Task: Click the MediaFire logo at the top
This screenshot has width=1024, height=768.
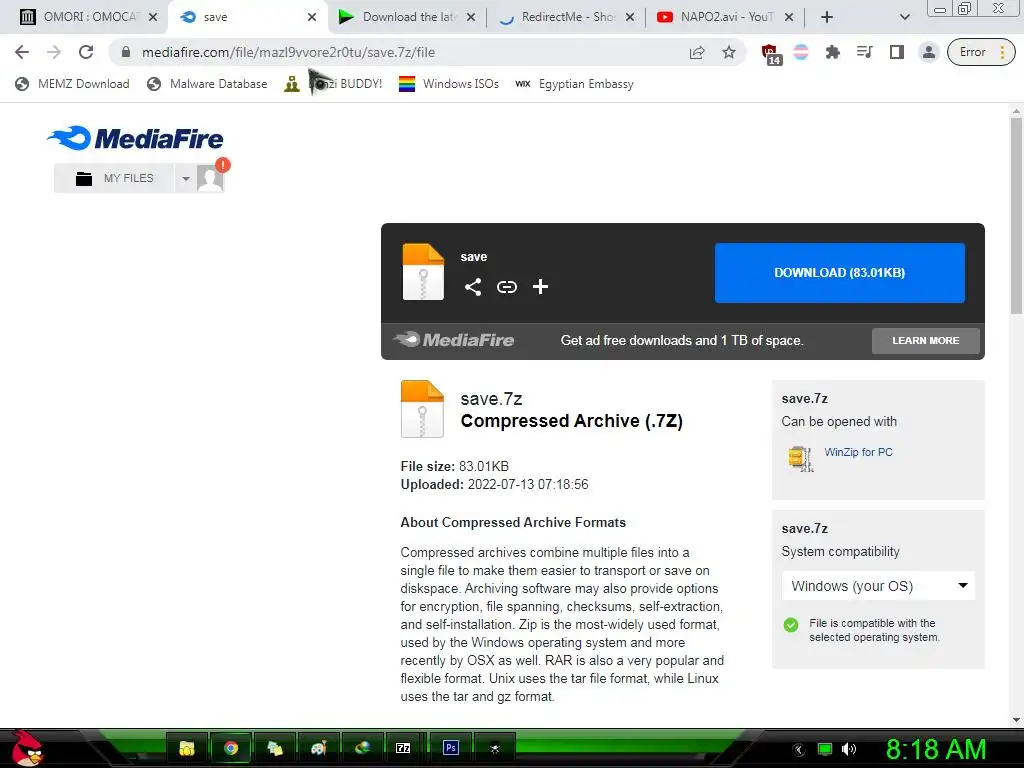Action: 135,138
